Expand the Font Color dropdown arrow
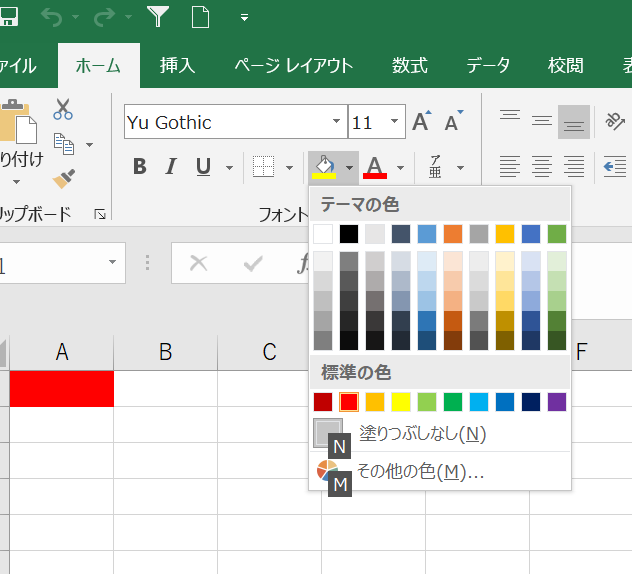632x574 pixels. pyautogui.click(x=400, y=167)
